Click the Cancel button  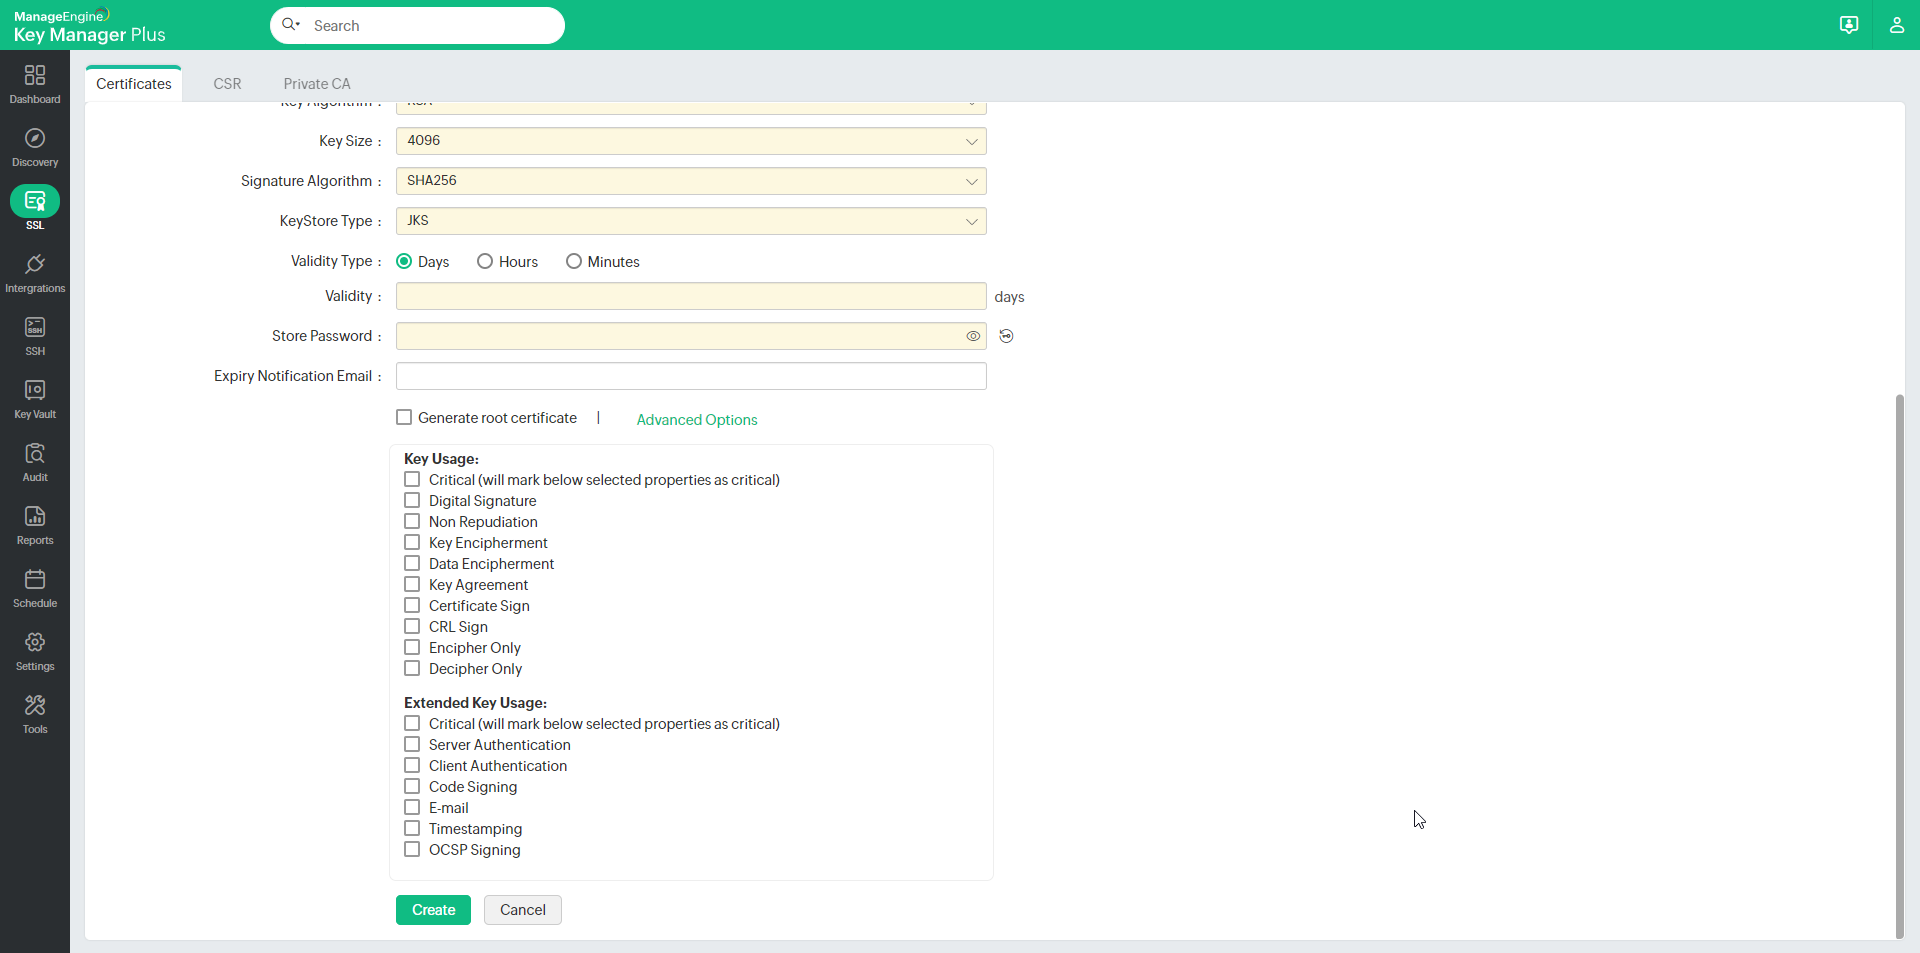tap(523, 910)
